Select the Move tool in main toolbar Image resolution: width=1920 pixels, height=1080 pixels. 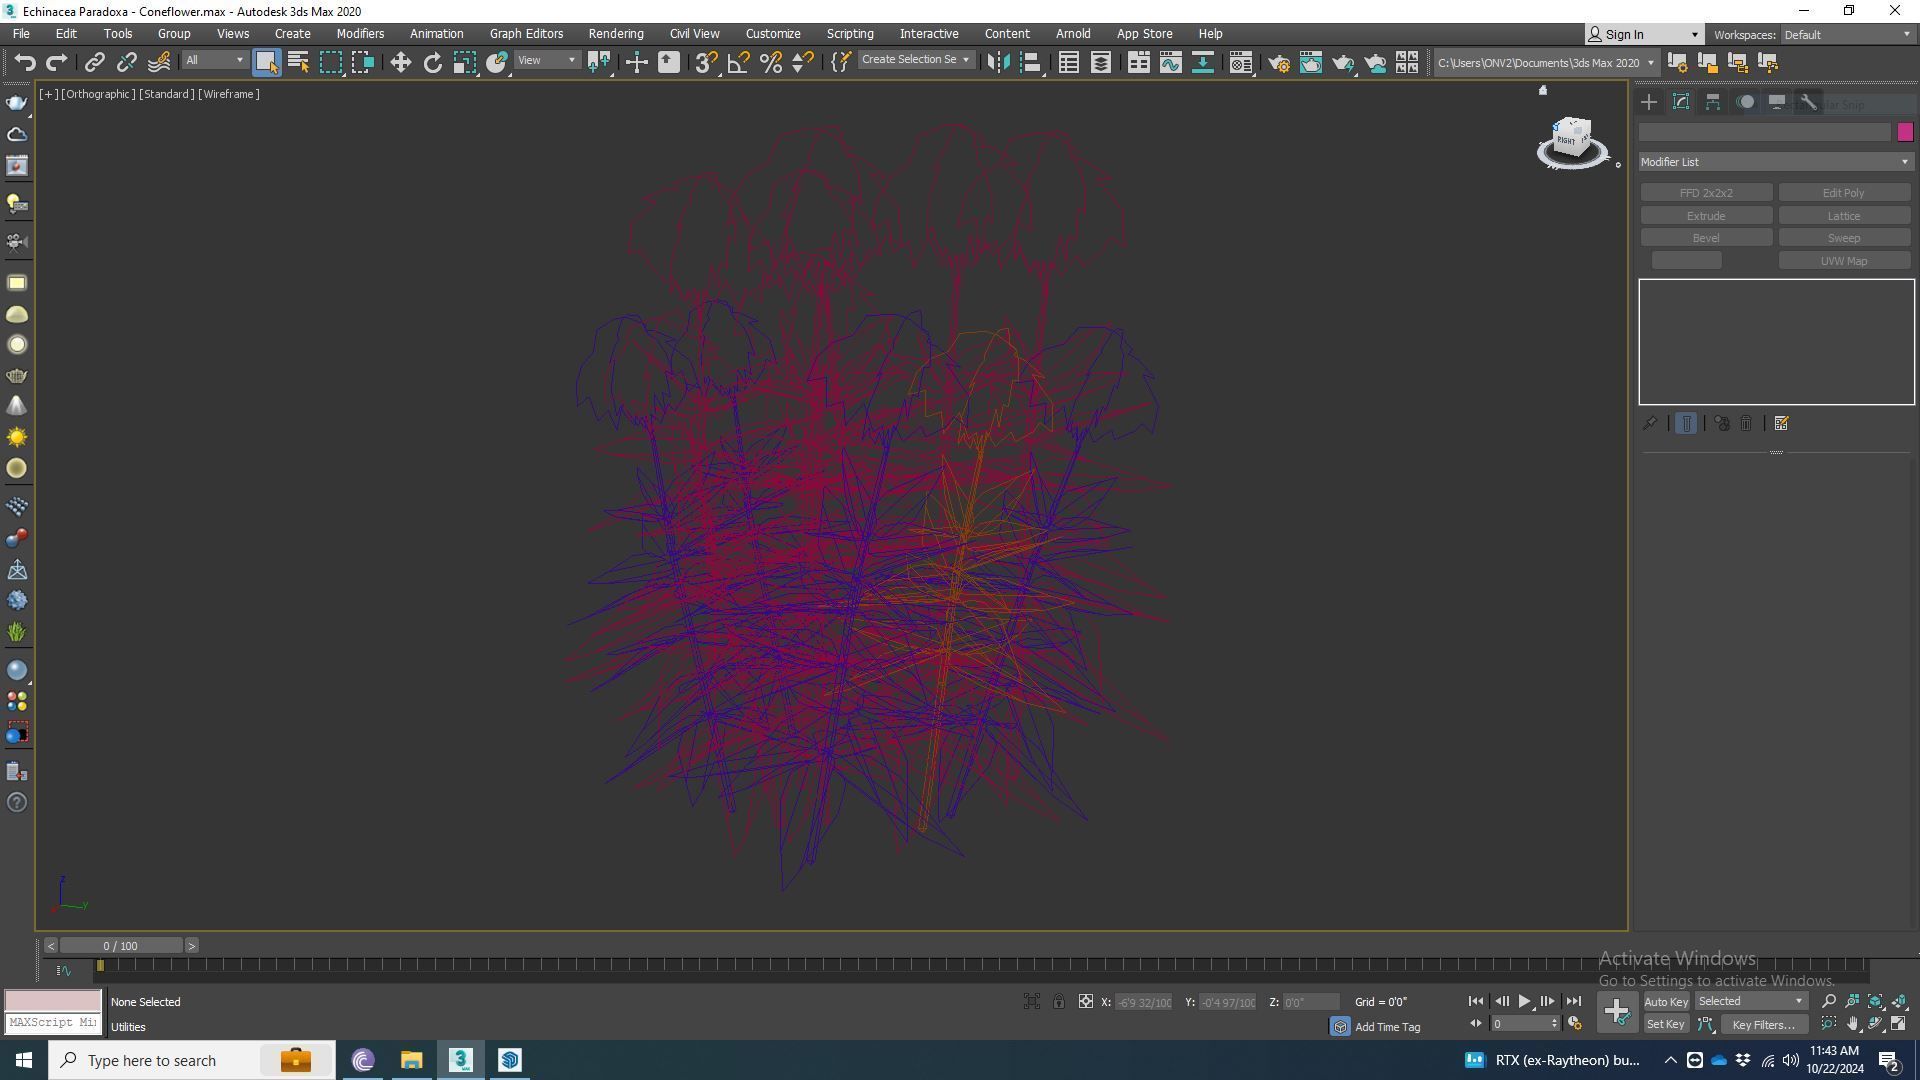[400, 62]
